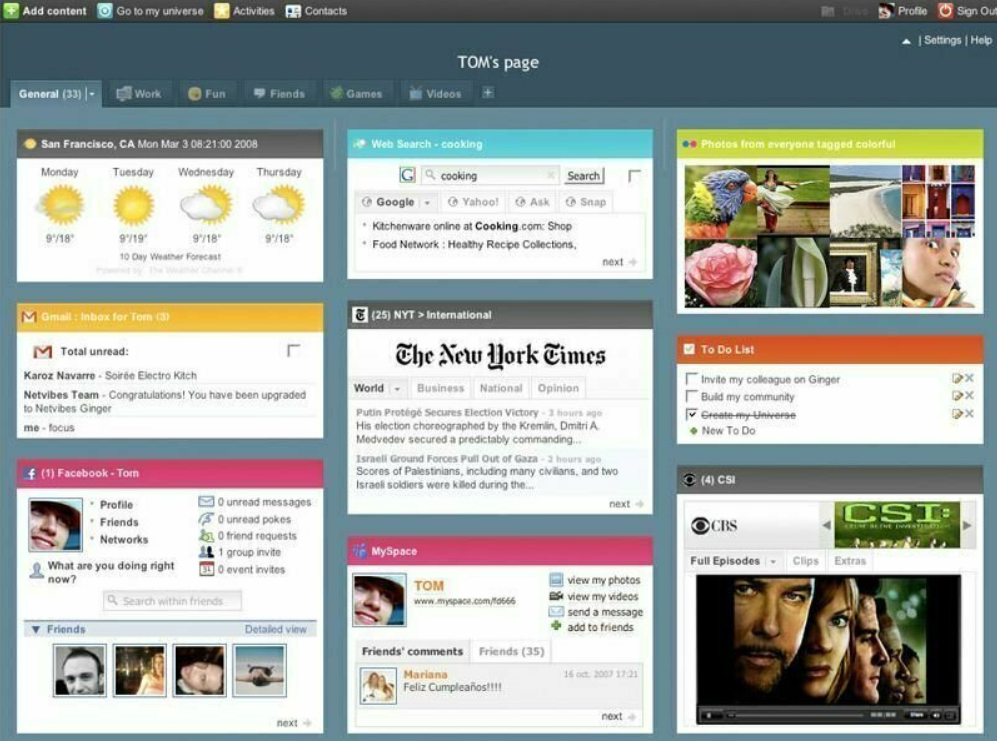The width and height of the screenshot is (997, 741).
Task: Open the Google search engine dropdown arrow
Action: pos(427,203)
